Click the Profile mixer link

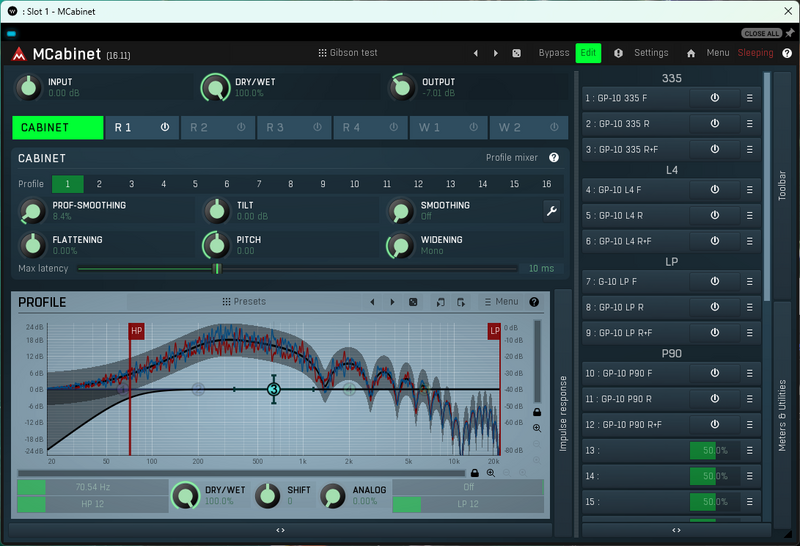(512, 158)
